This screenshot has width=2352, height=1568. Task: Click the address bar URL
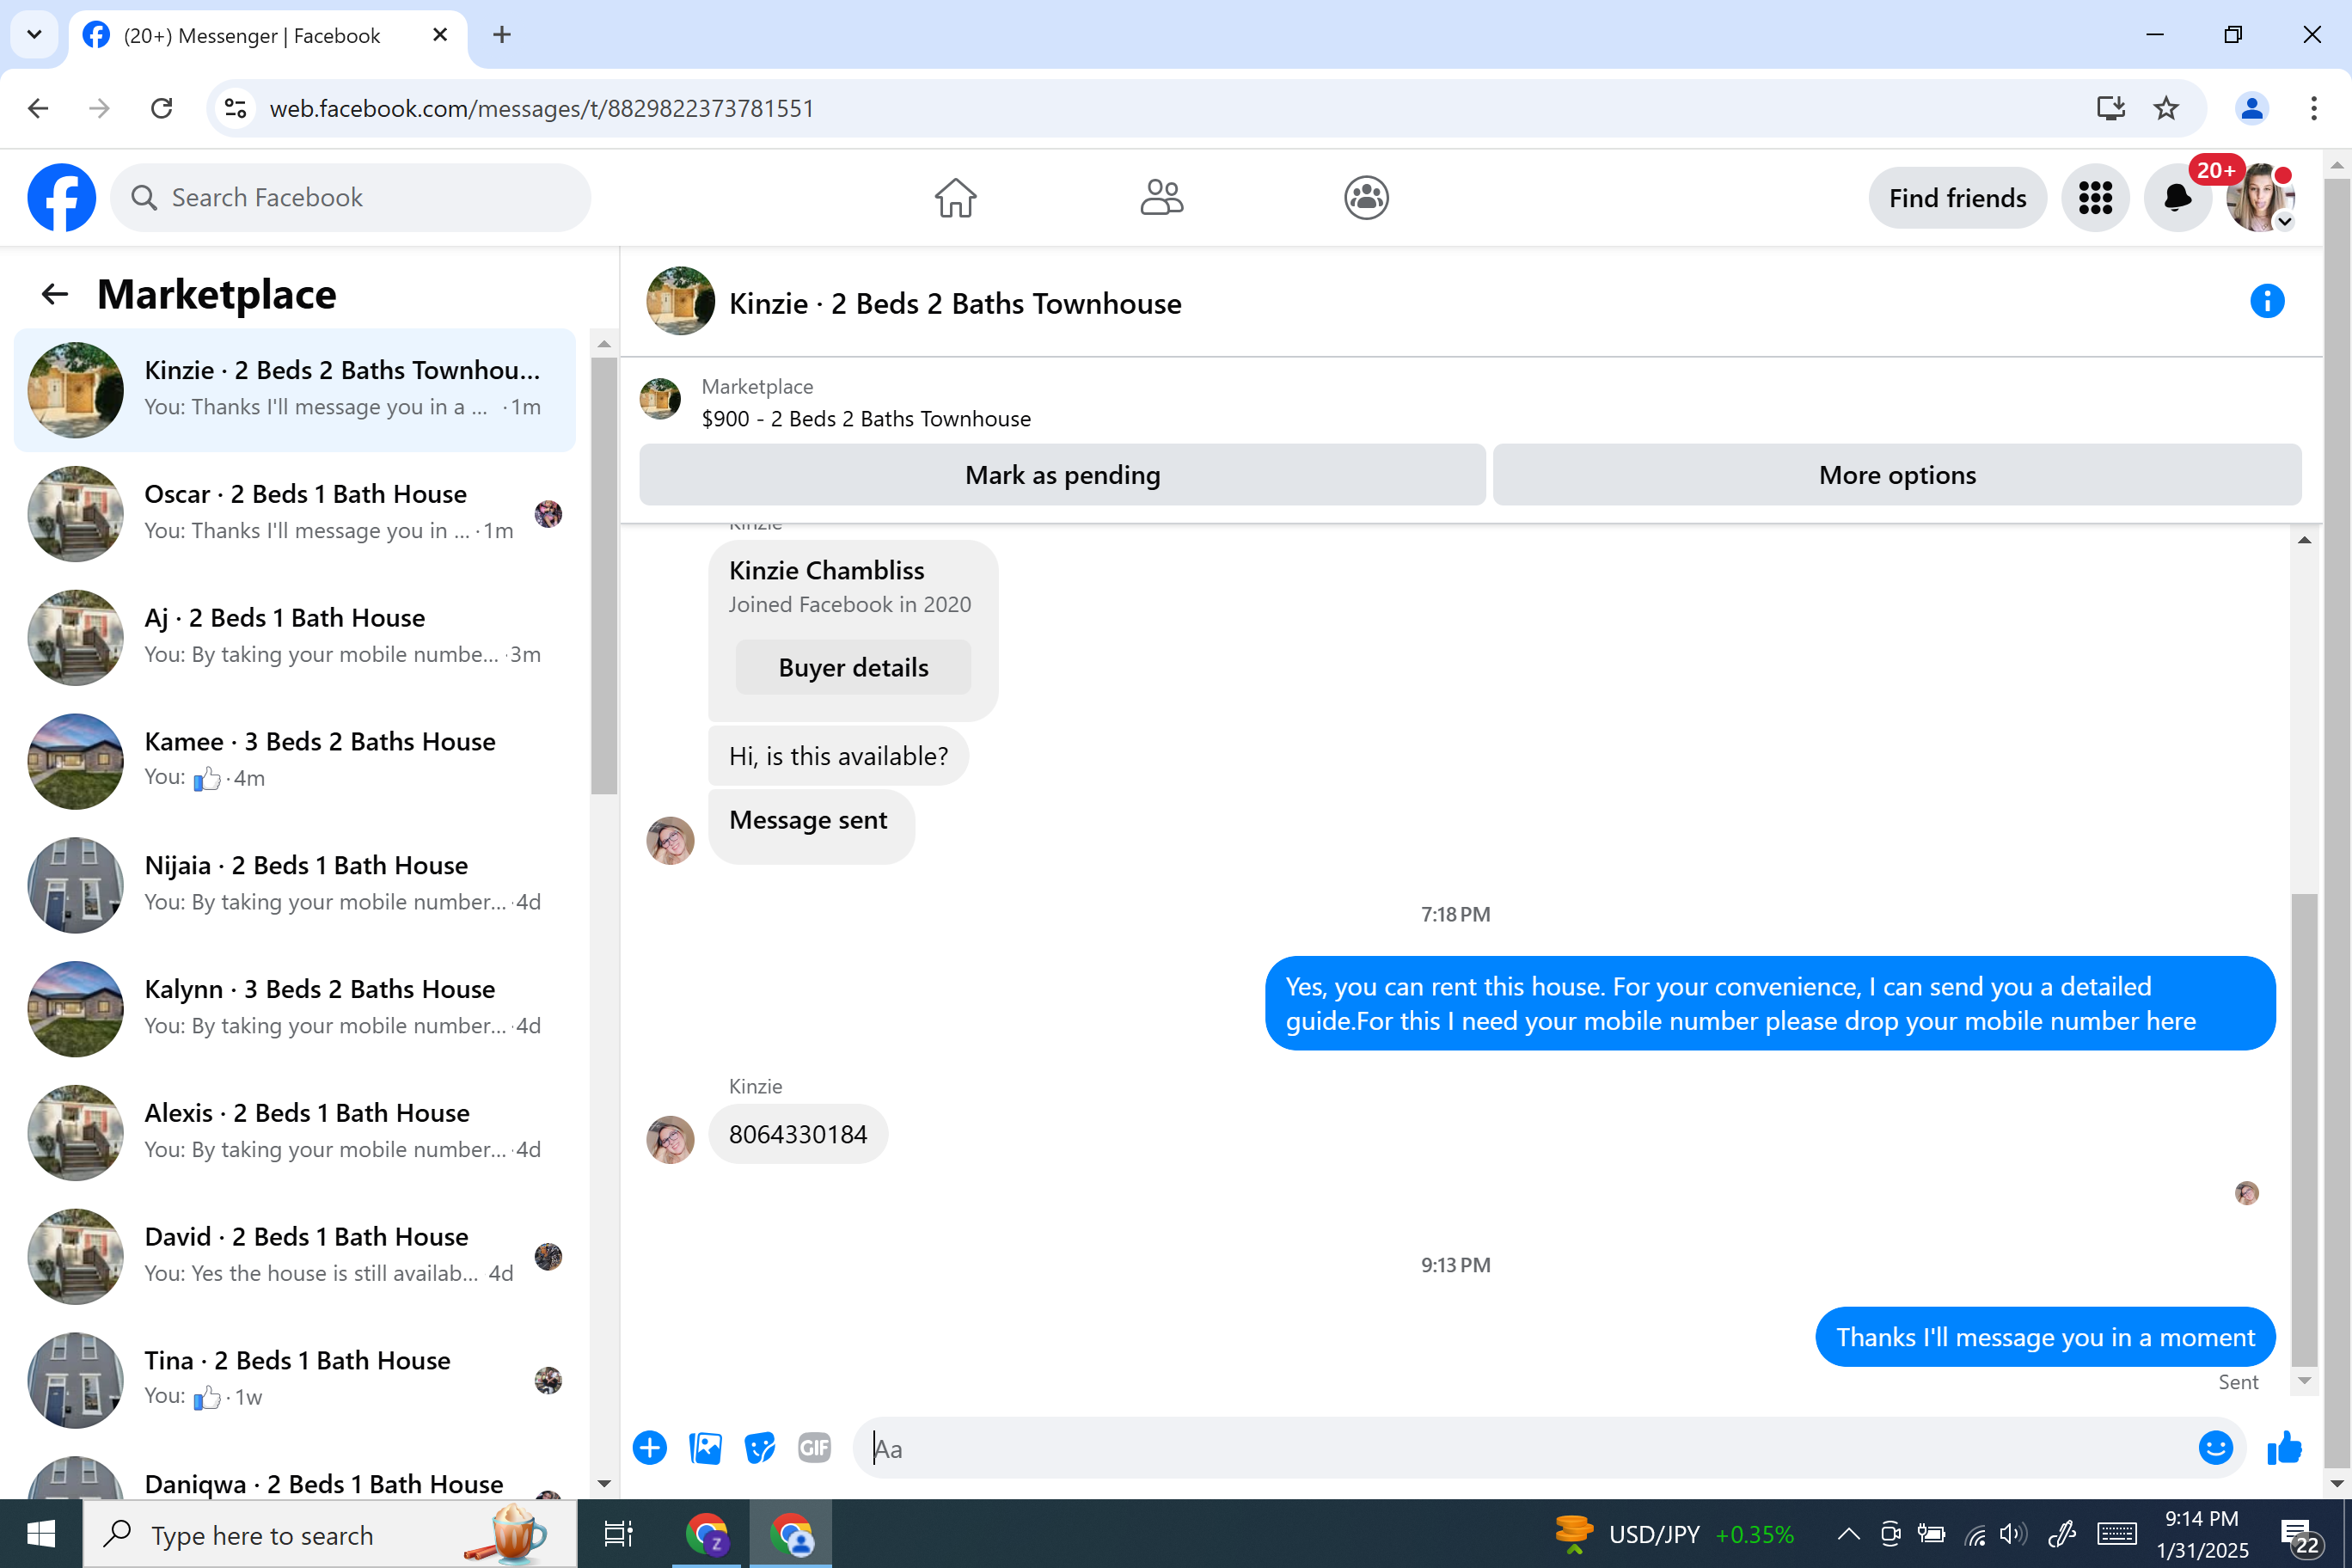pos(542,108)
